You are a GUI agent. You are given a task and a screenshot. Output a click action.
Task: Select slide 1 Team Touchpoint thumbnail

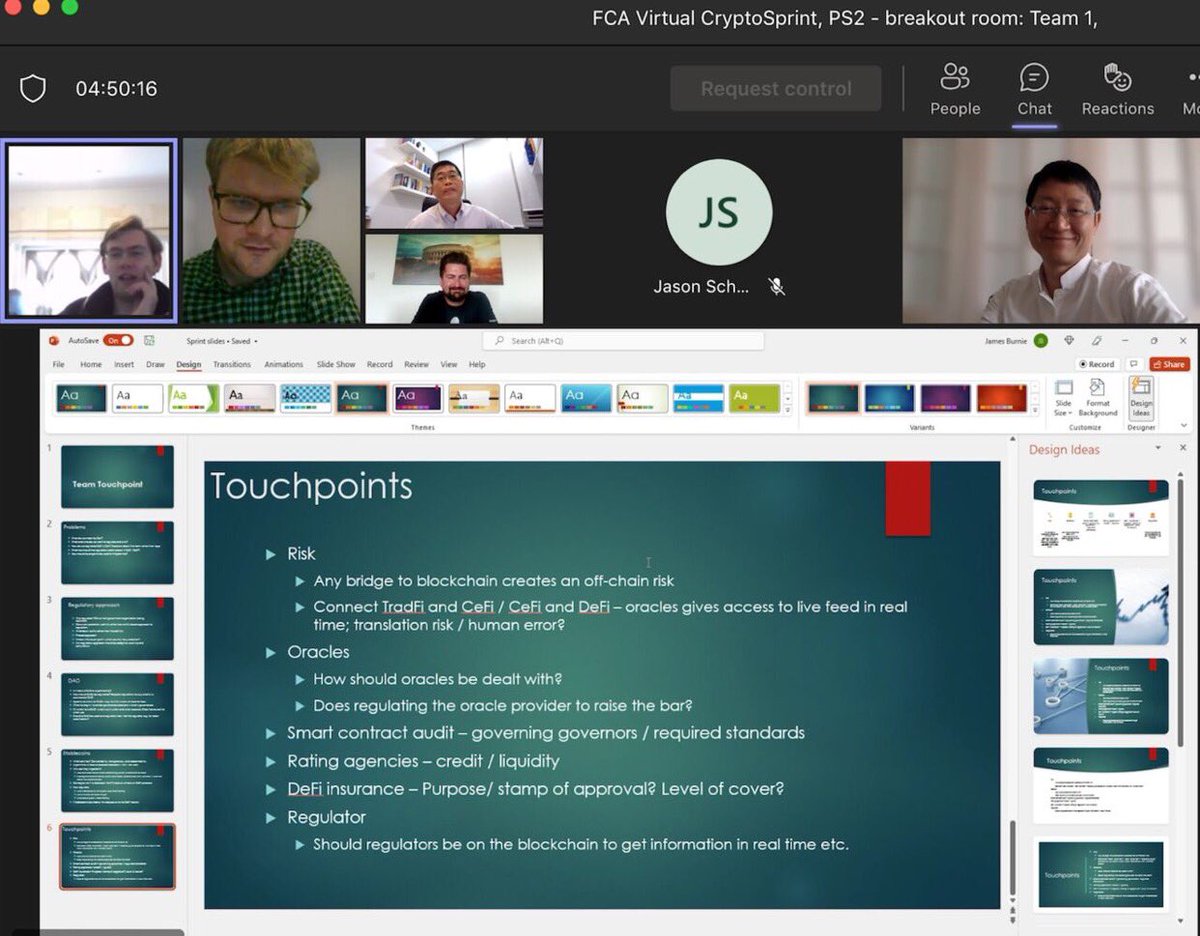point(117,477)
